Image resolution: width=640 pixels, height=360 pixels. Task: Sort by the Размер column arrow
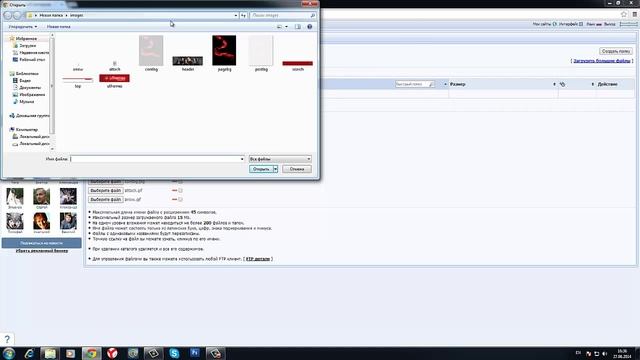pos(554,84)
